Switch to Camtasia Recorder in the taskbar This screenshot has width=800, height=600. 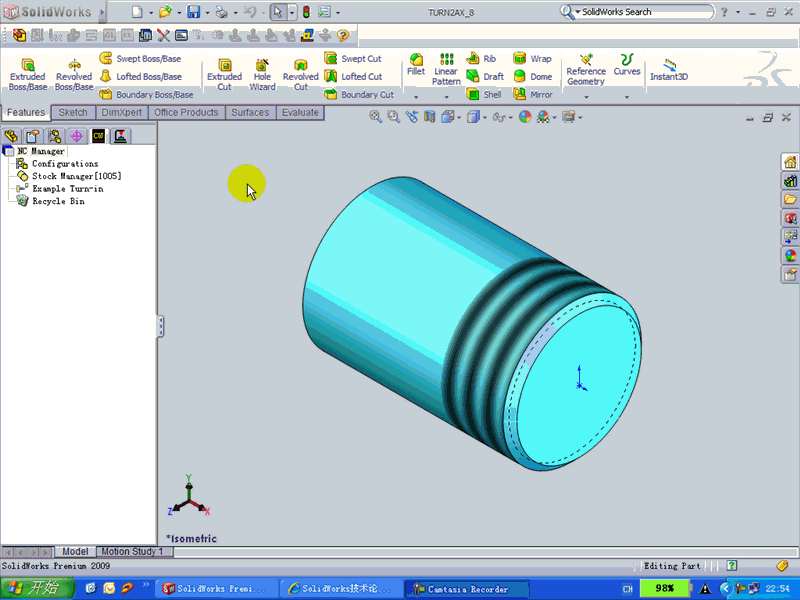click(466, 589)
